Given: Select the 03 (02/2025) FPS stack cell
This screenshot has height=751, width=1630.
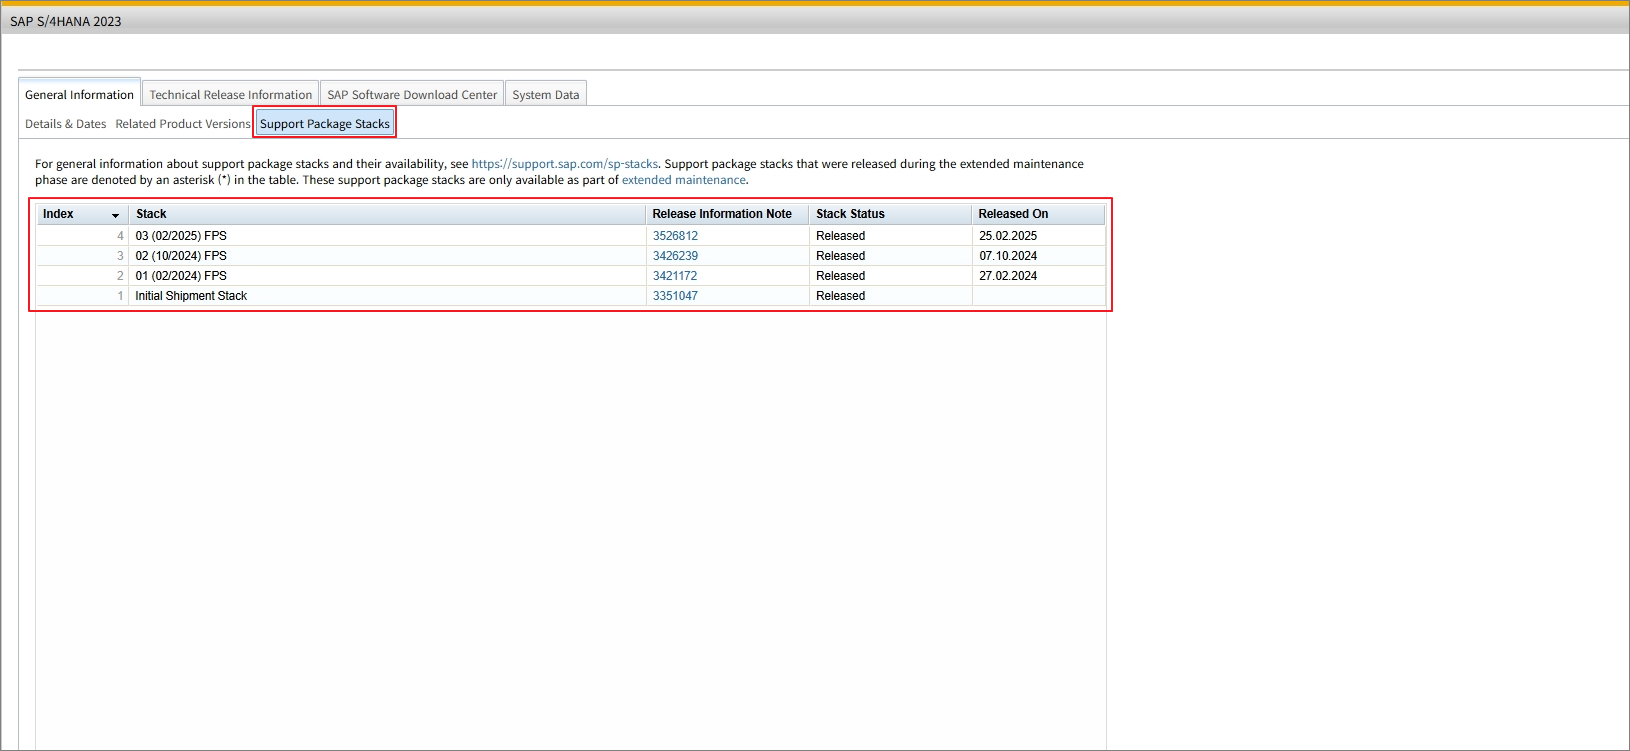Looking at the screenshot, I should [x=387, y=236].
